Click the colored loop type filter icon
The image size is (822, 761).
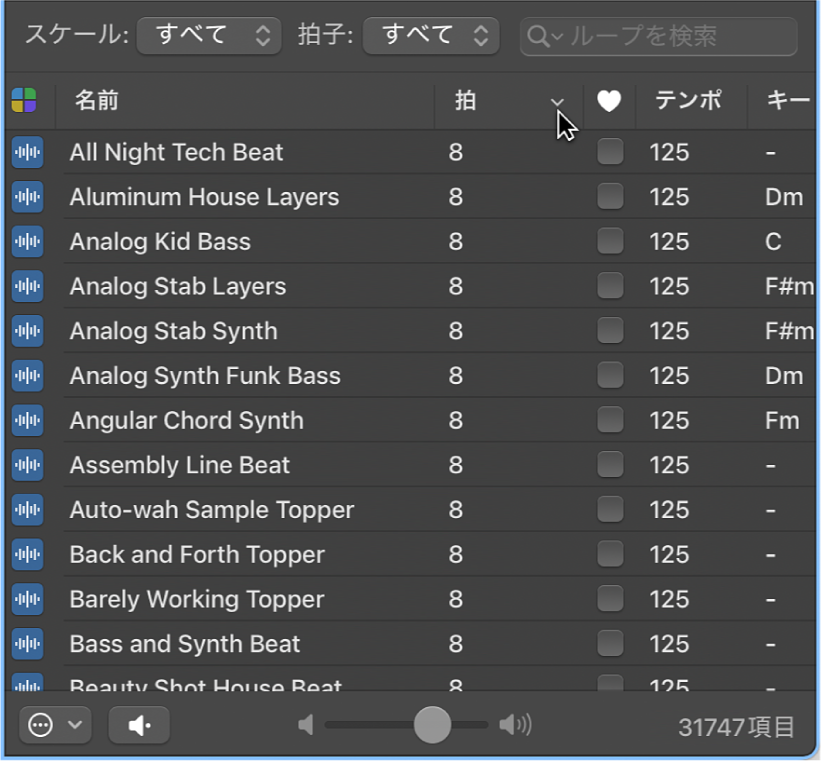[x=24, y=101]
